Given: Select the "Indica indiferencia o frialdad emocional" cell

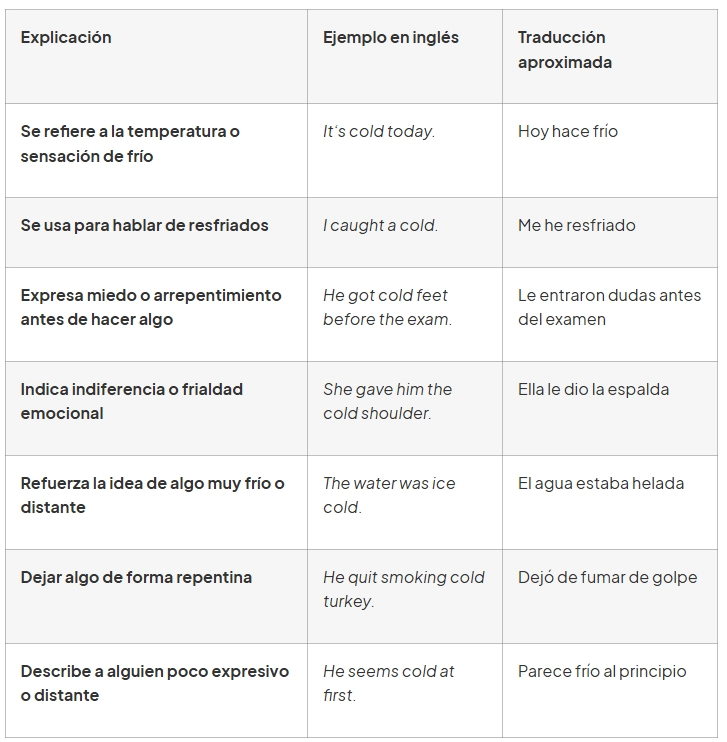Looking at the screenshot, I should point(132,402).
